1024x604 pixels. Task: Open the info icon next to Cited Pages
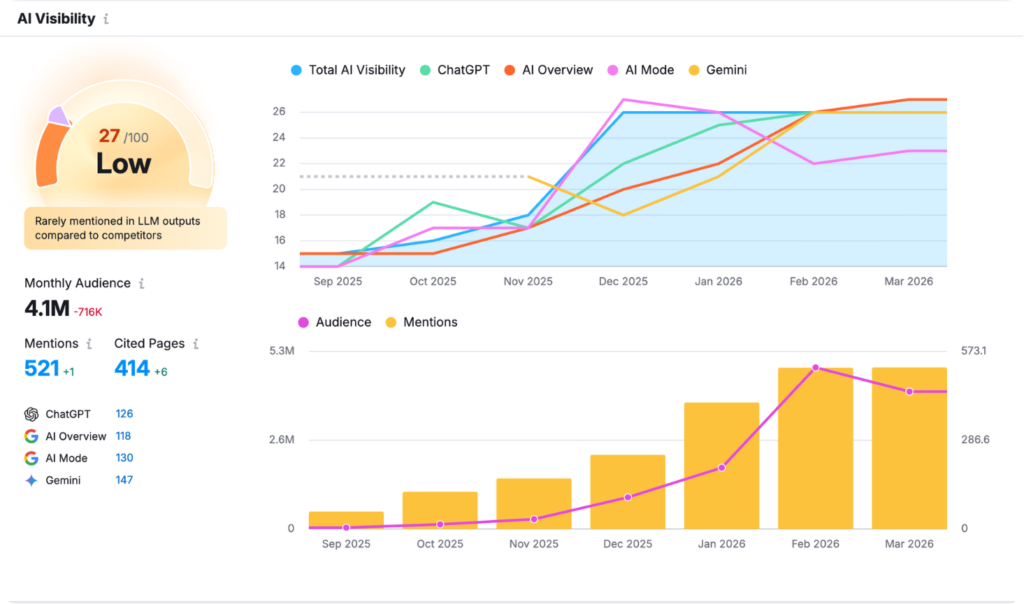[x=195, y=343]
